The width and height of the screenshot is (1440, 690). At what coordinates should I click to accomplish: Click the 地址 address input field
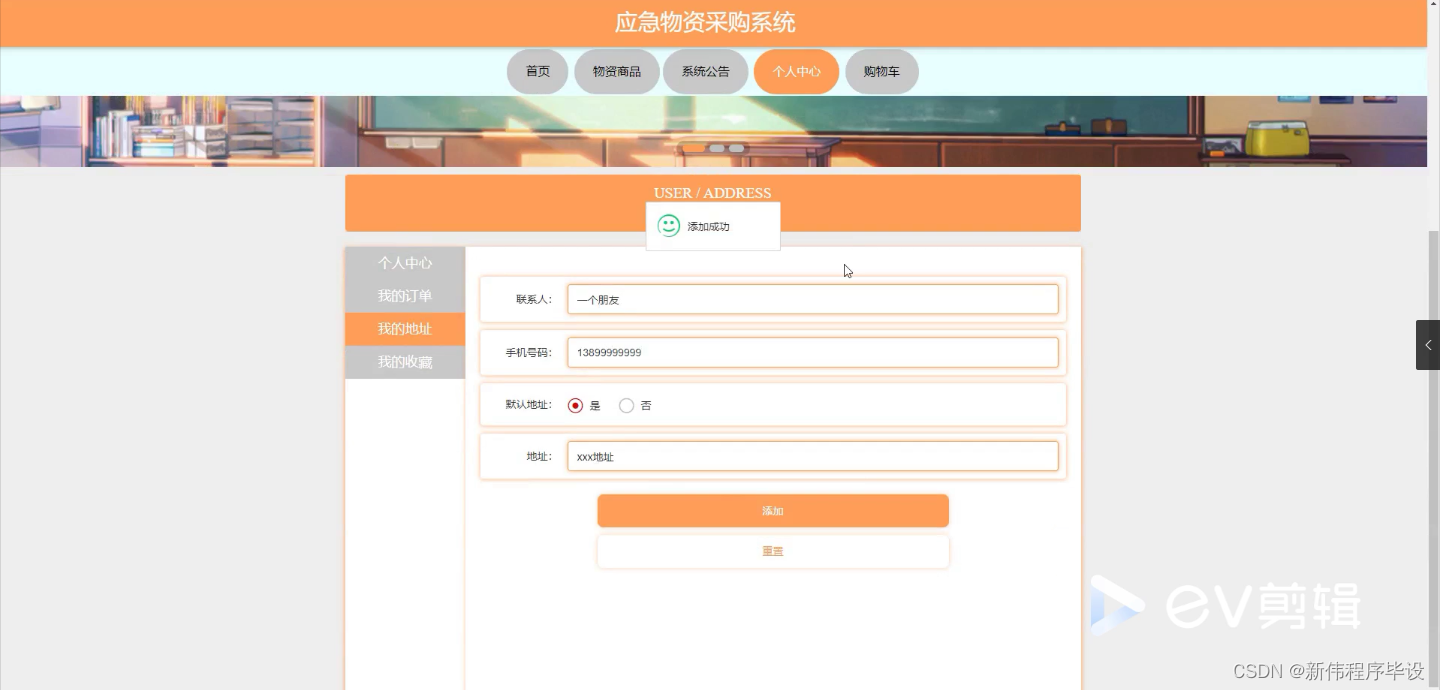tap(812, 456)
